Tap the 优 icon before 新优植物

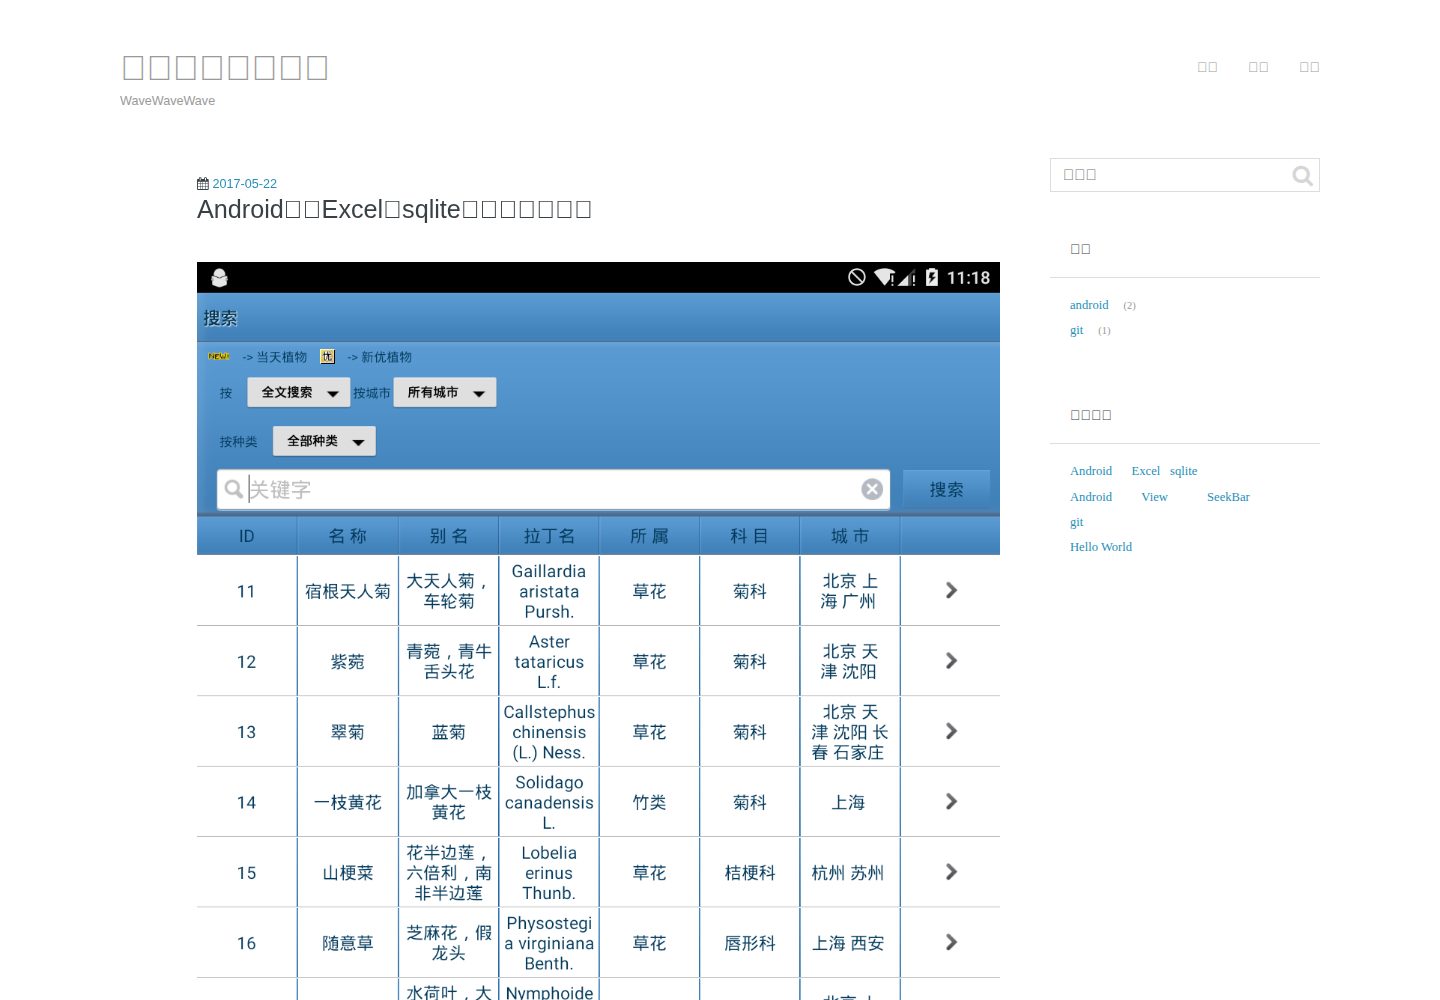[x=327, y=356]
